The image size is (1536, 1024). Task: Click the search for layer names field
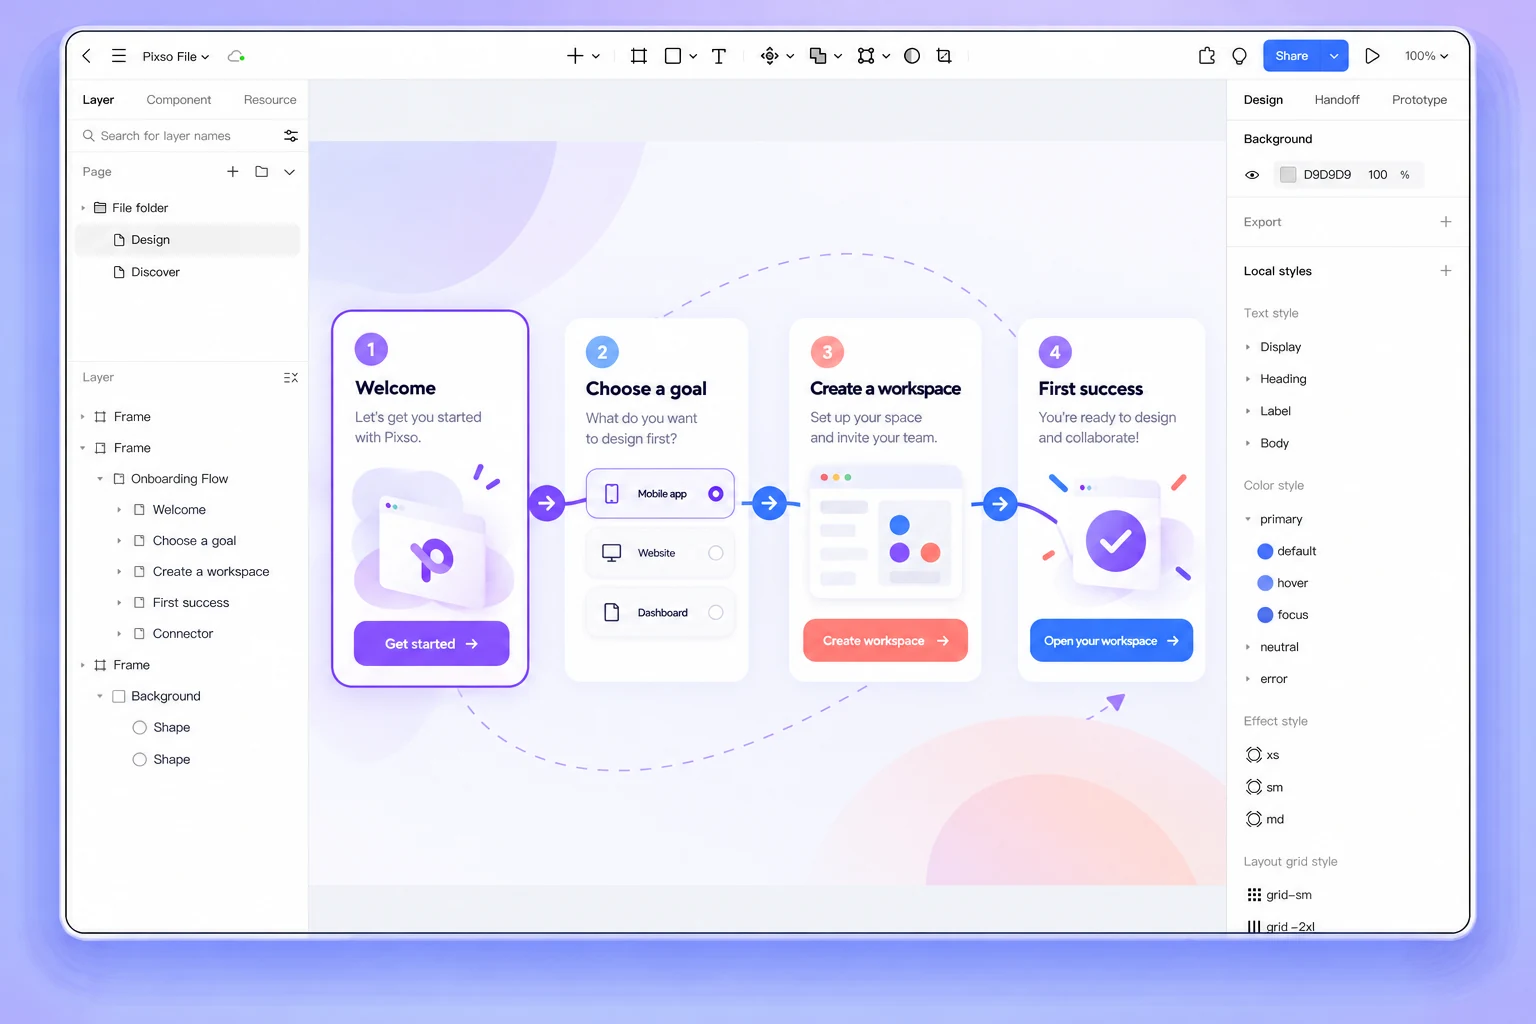coord(178,136)
